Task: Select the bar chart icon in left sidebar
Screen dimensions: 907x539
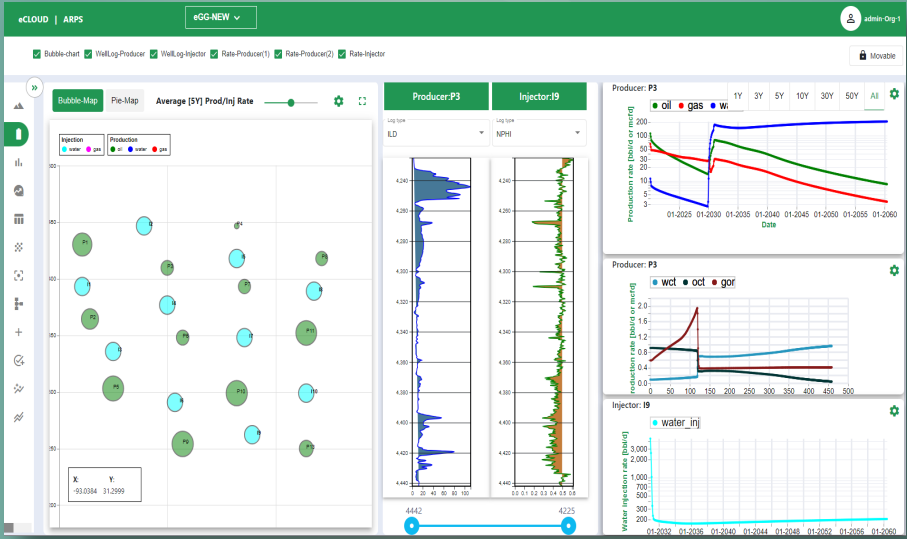Action: coord(19,163)
